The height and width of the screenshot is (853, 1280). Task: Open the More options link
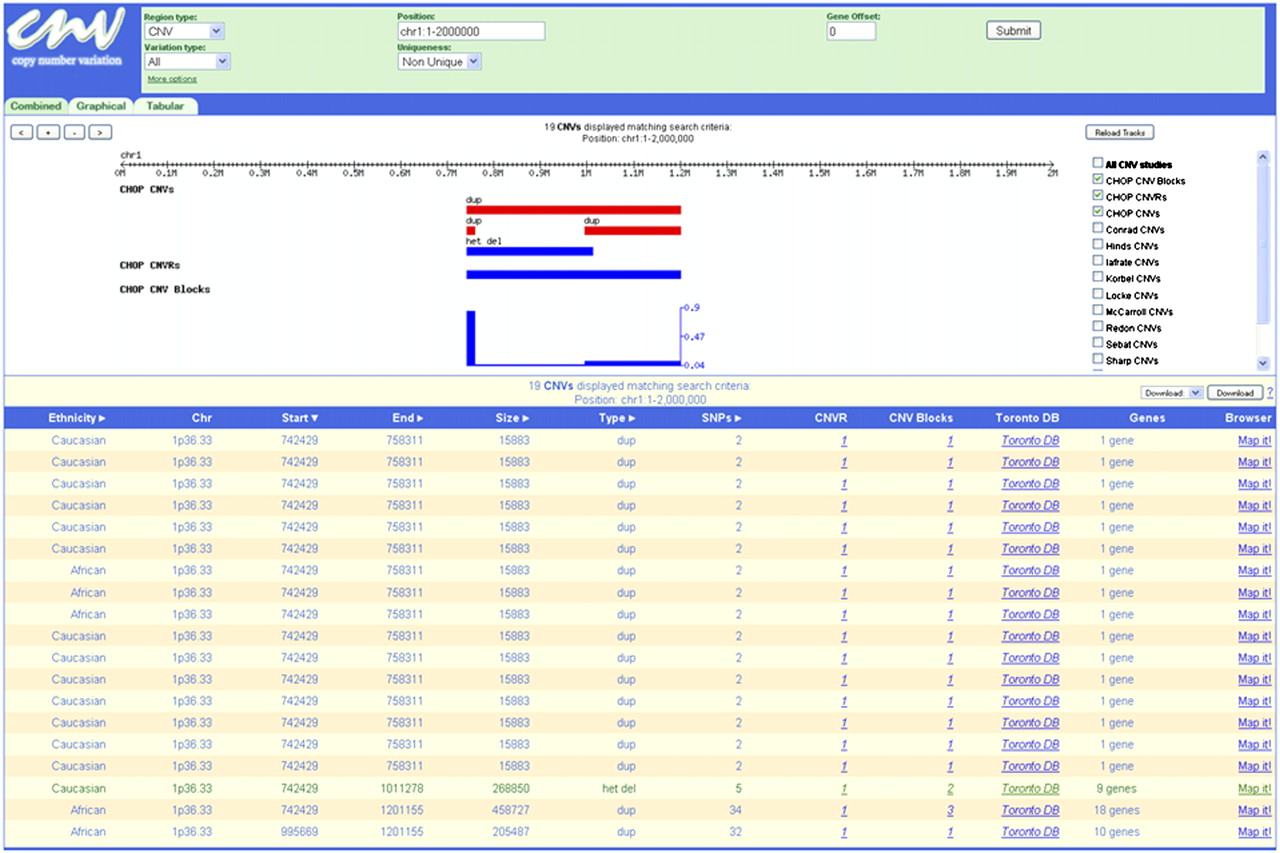click(172, 79)
